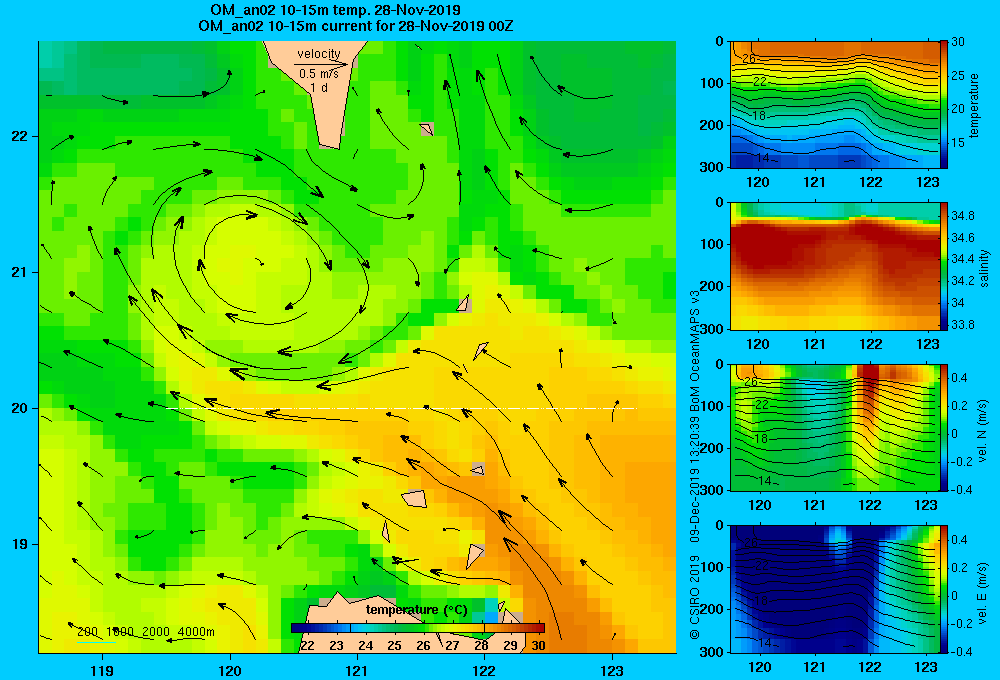
Task: Click latitude label 21 on main map axis
Action: tap(20, 272)
